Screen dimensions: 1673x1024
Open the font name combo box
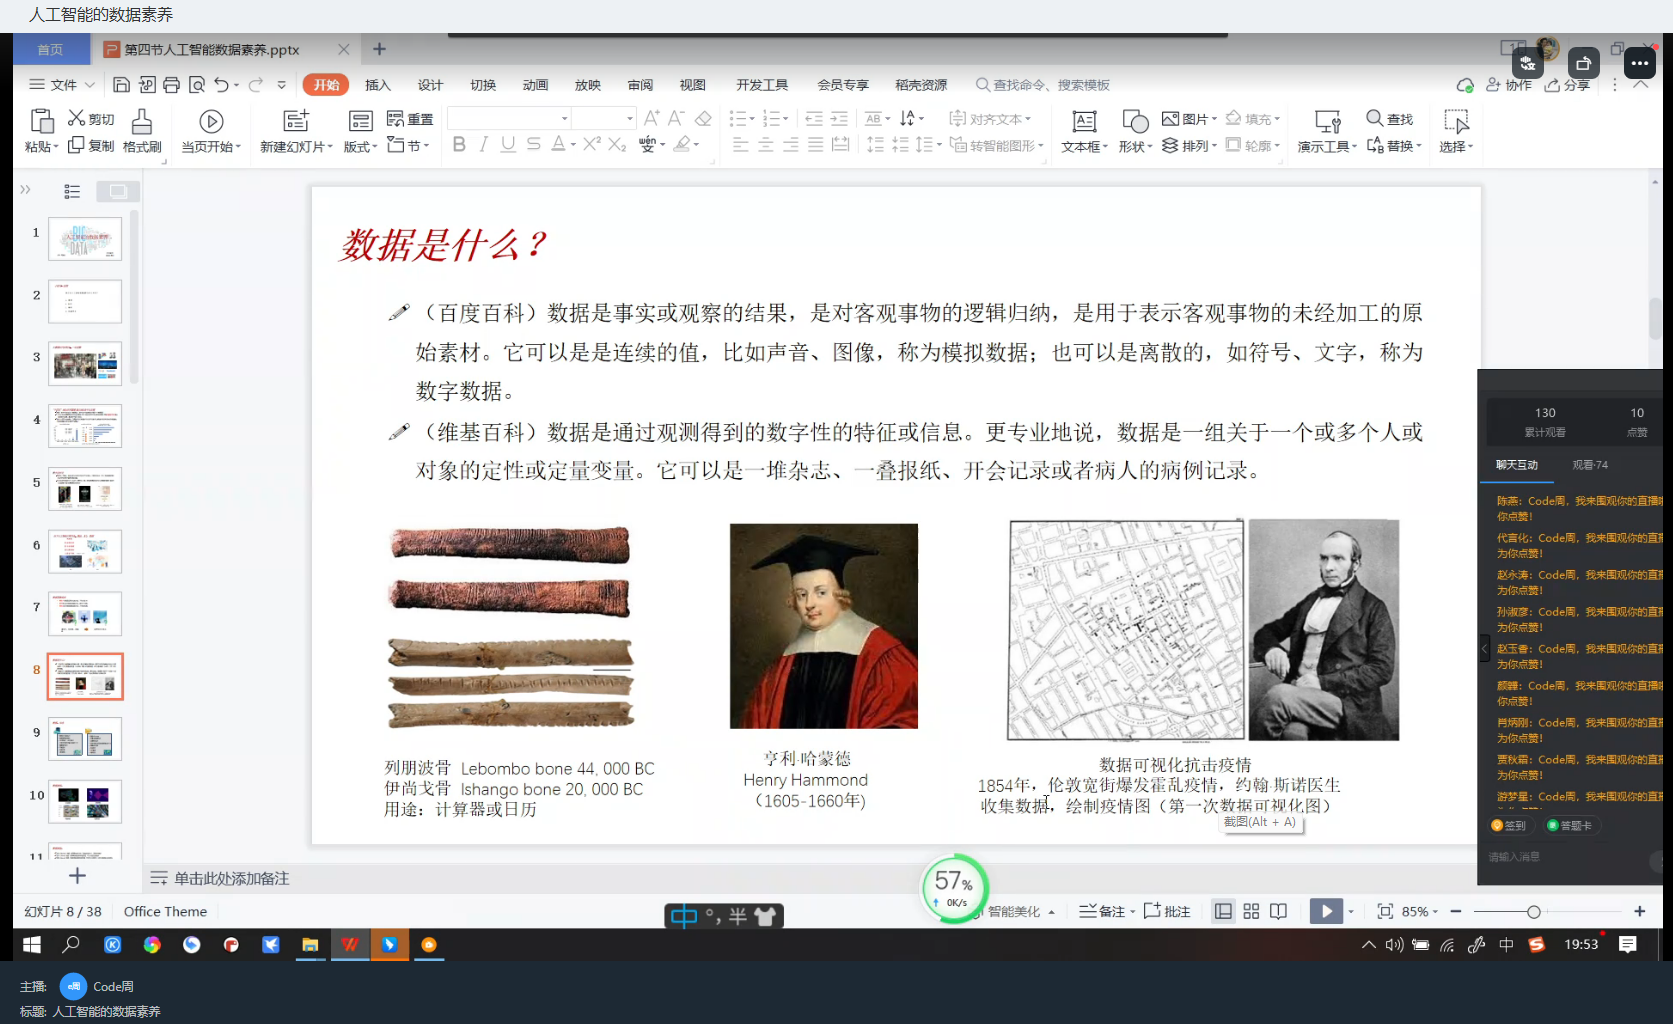click(509, 118)
